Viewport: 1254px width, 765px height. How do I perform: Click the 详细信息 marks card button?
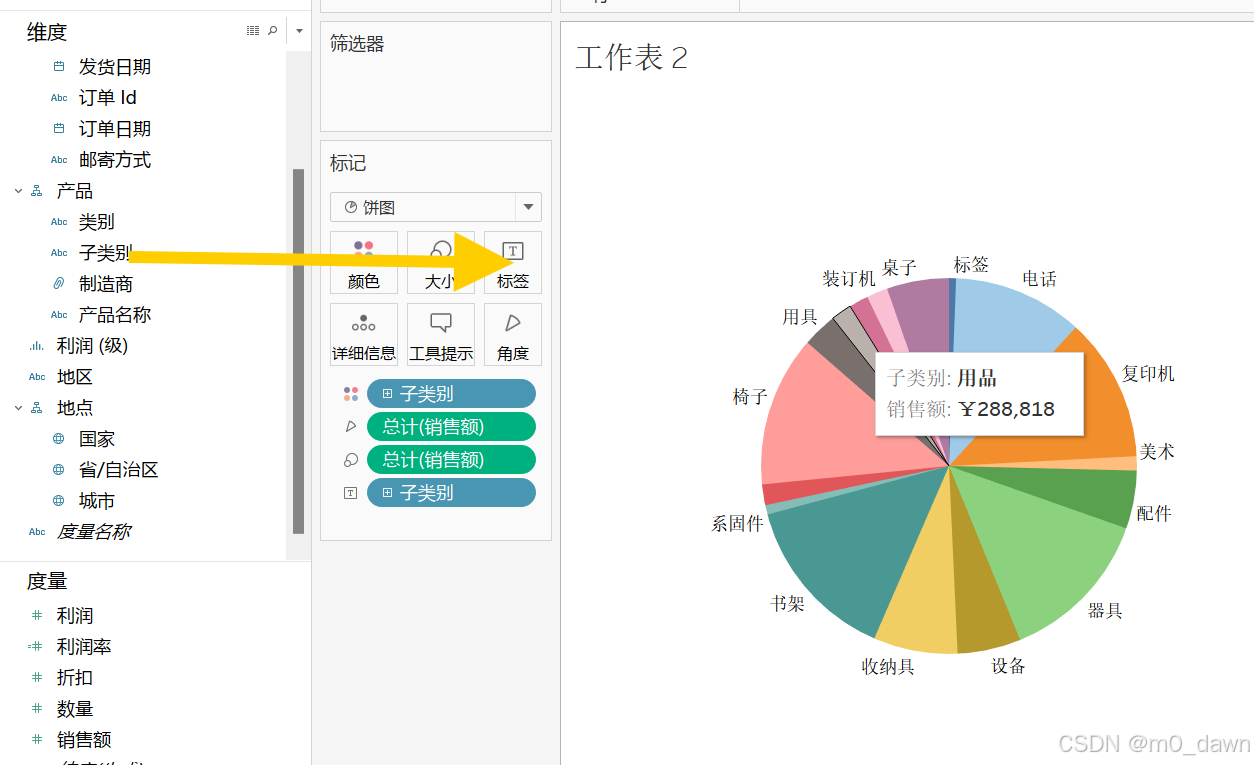pos(364,335)
